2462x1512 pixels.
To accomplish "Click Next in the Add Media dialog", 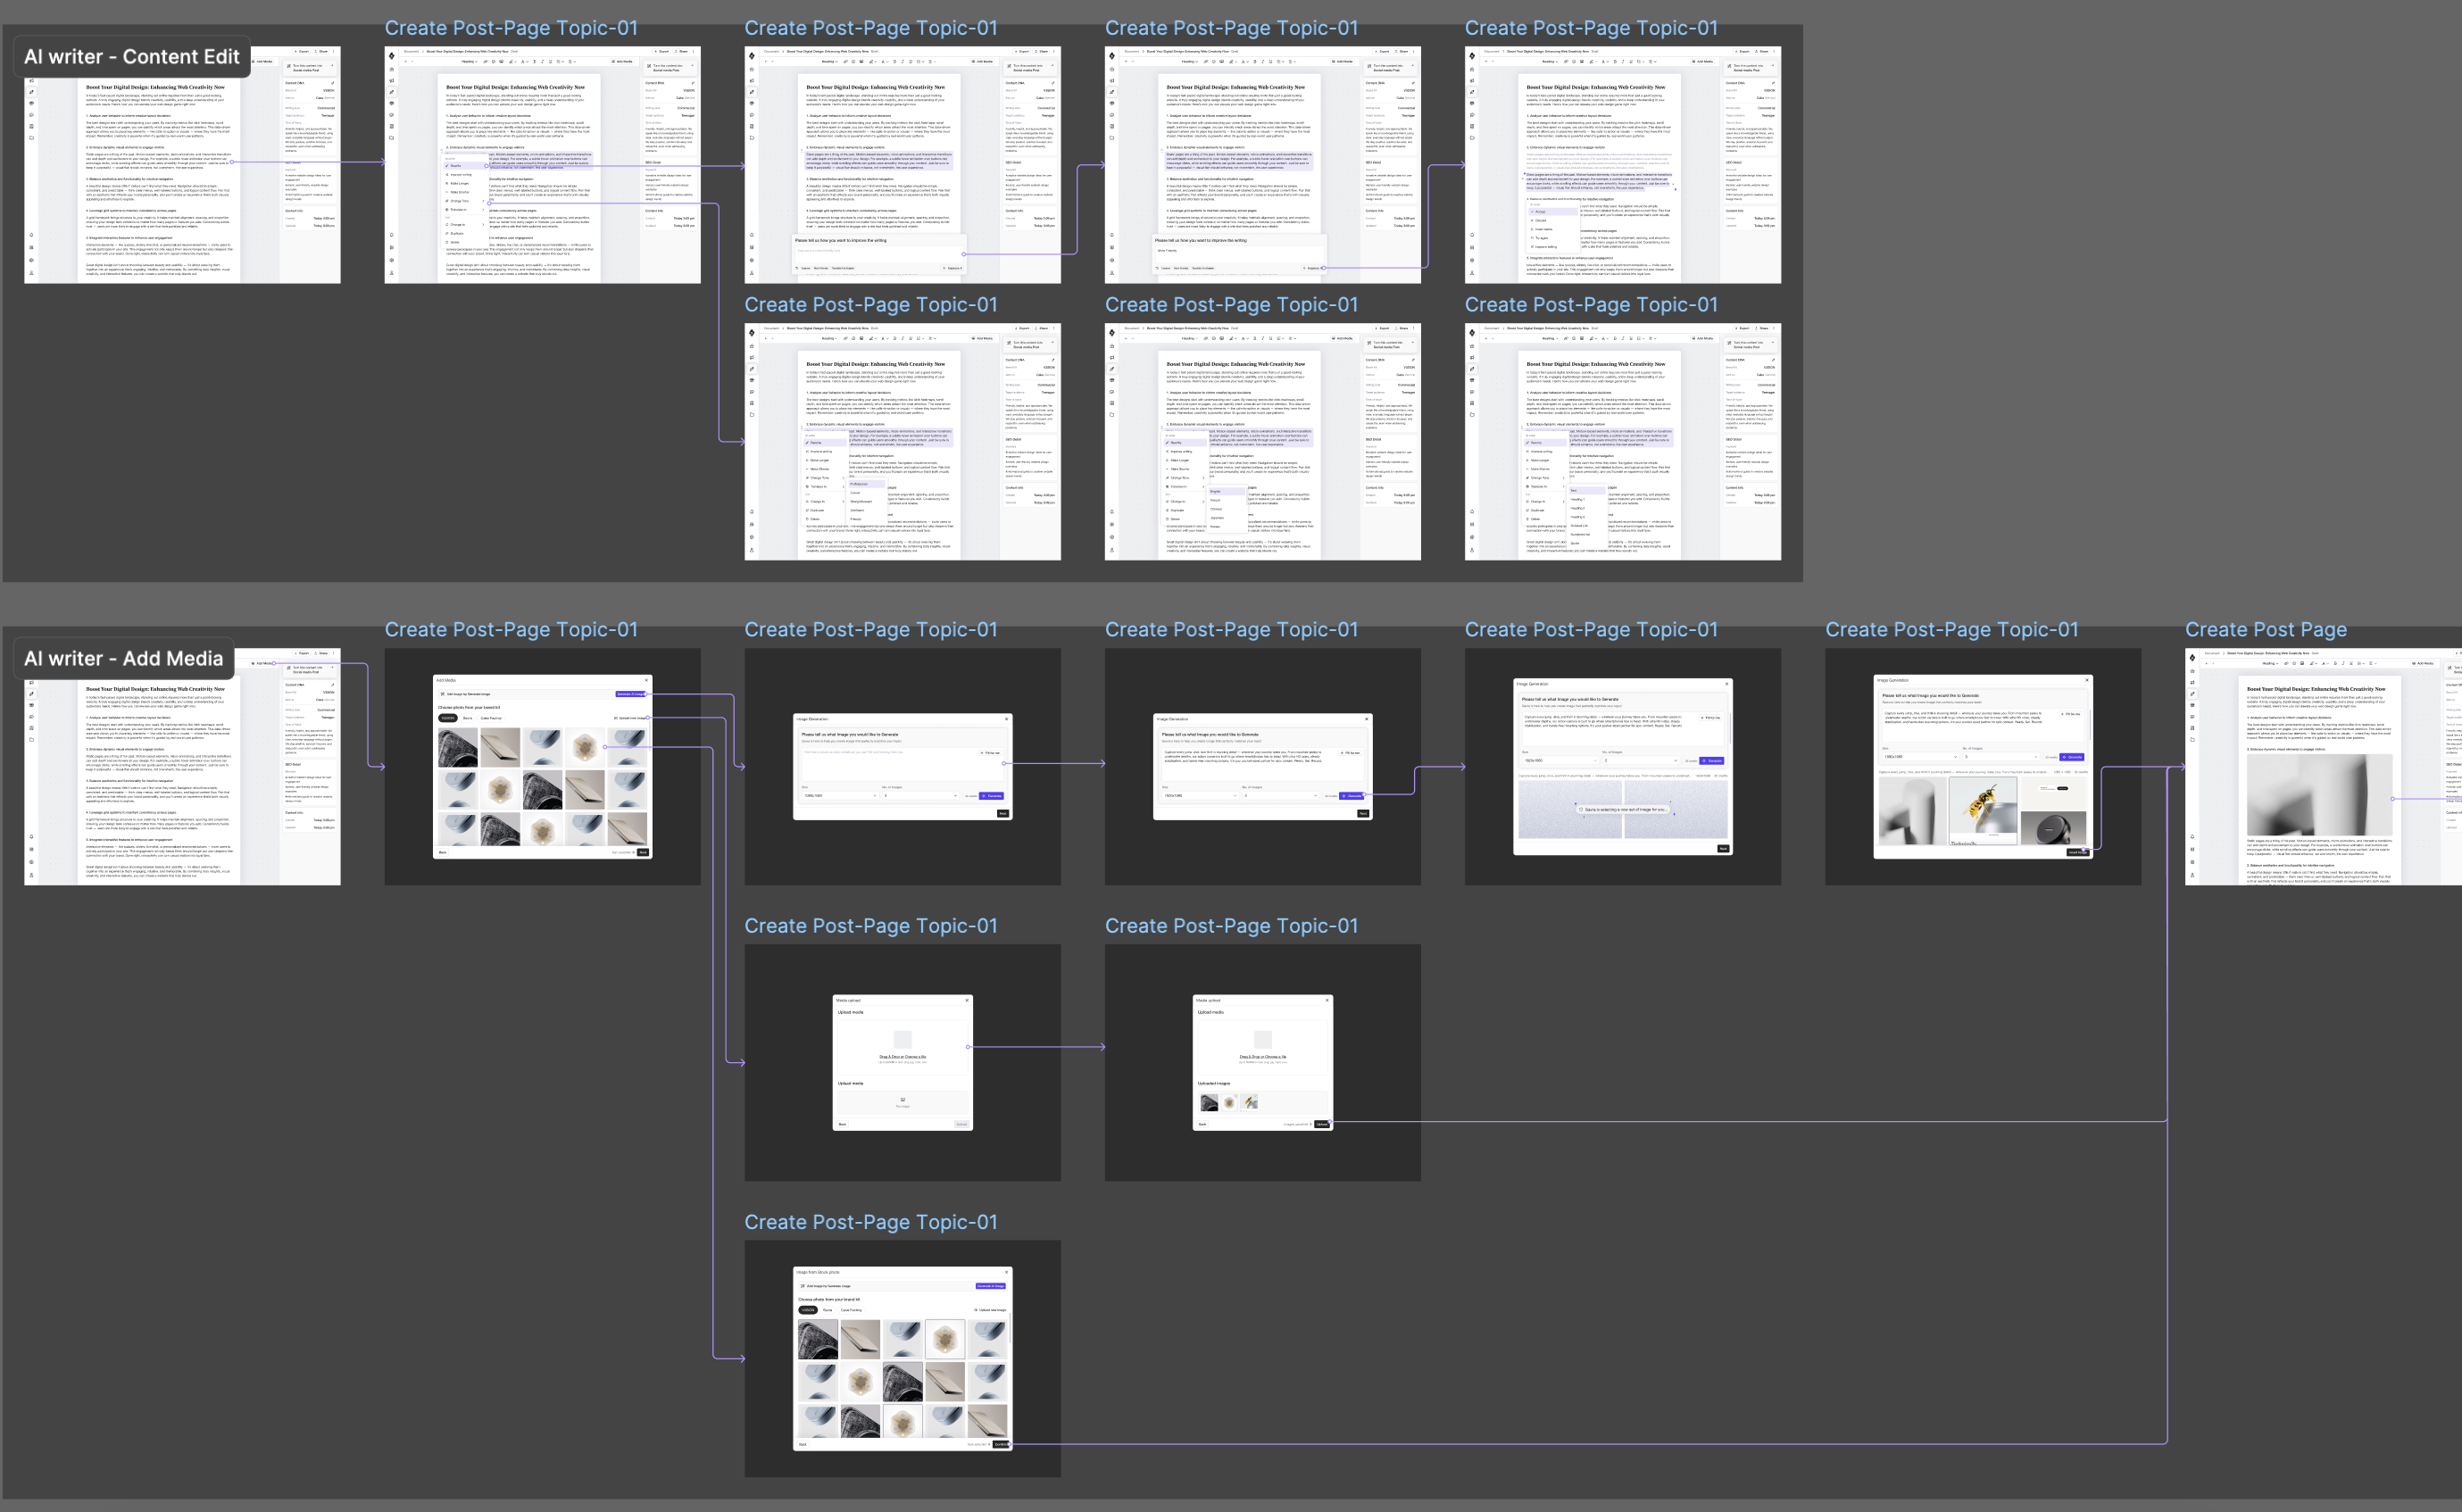I will coord(643,853).
